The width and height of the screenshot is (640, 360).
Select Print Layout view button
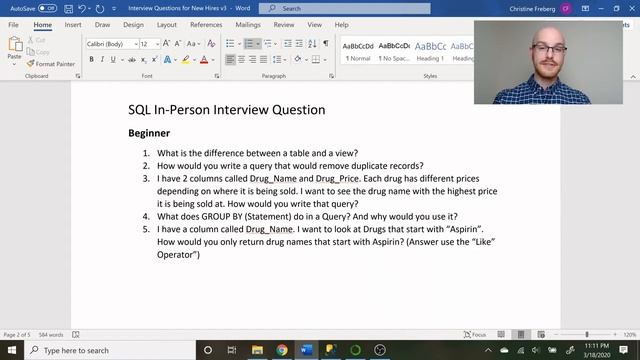[521, 335]
